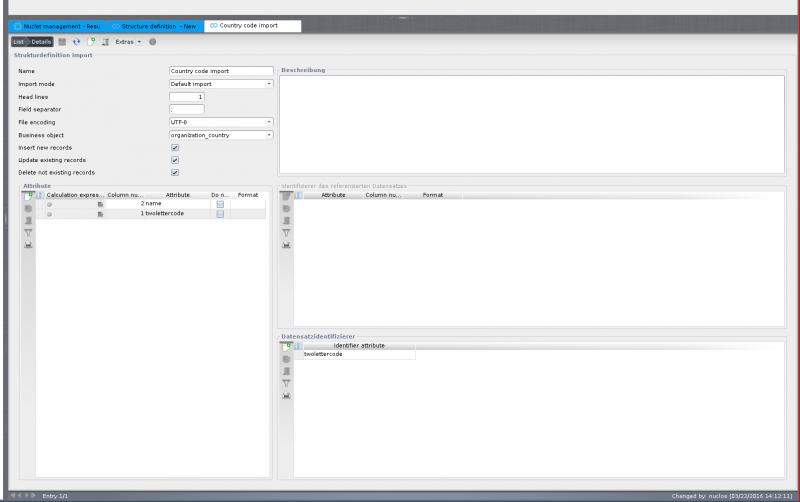
Task: Click the info icon next to Extras
Action: coord(153,42)
